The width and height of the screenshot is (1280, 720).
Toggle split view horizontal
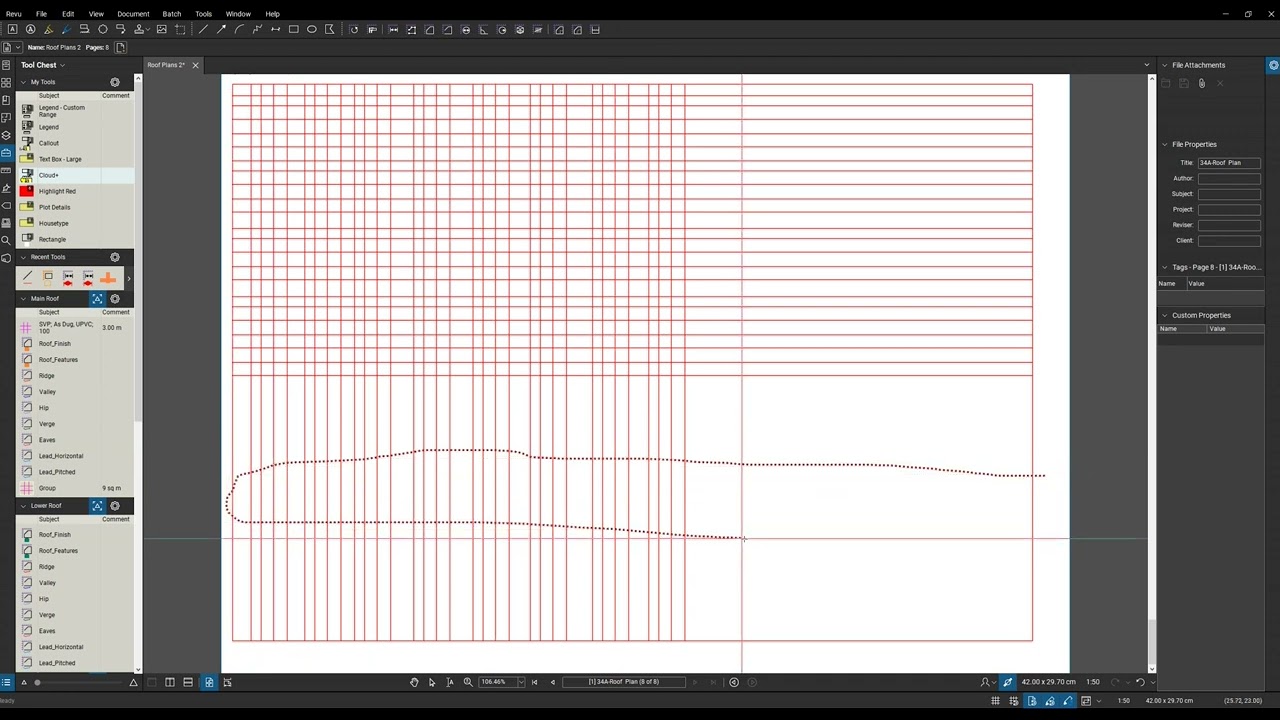coord(187,682)
